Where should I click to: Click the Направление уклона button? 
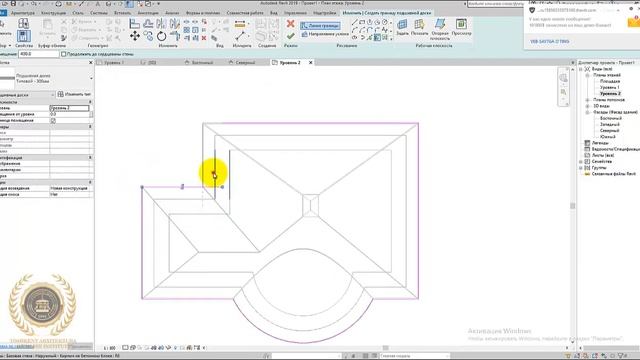[x=325, y=34]
